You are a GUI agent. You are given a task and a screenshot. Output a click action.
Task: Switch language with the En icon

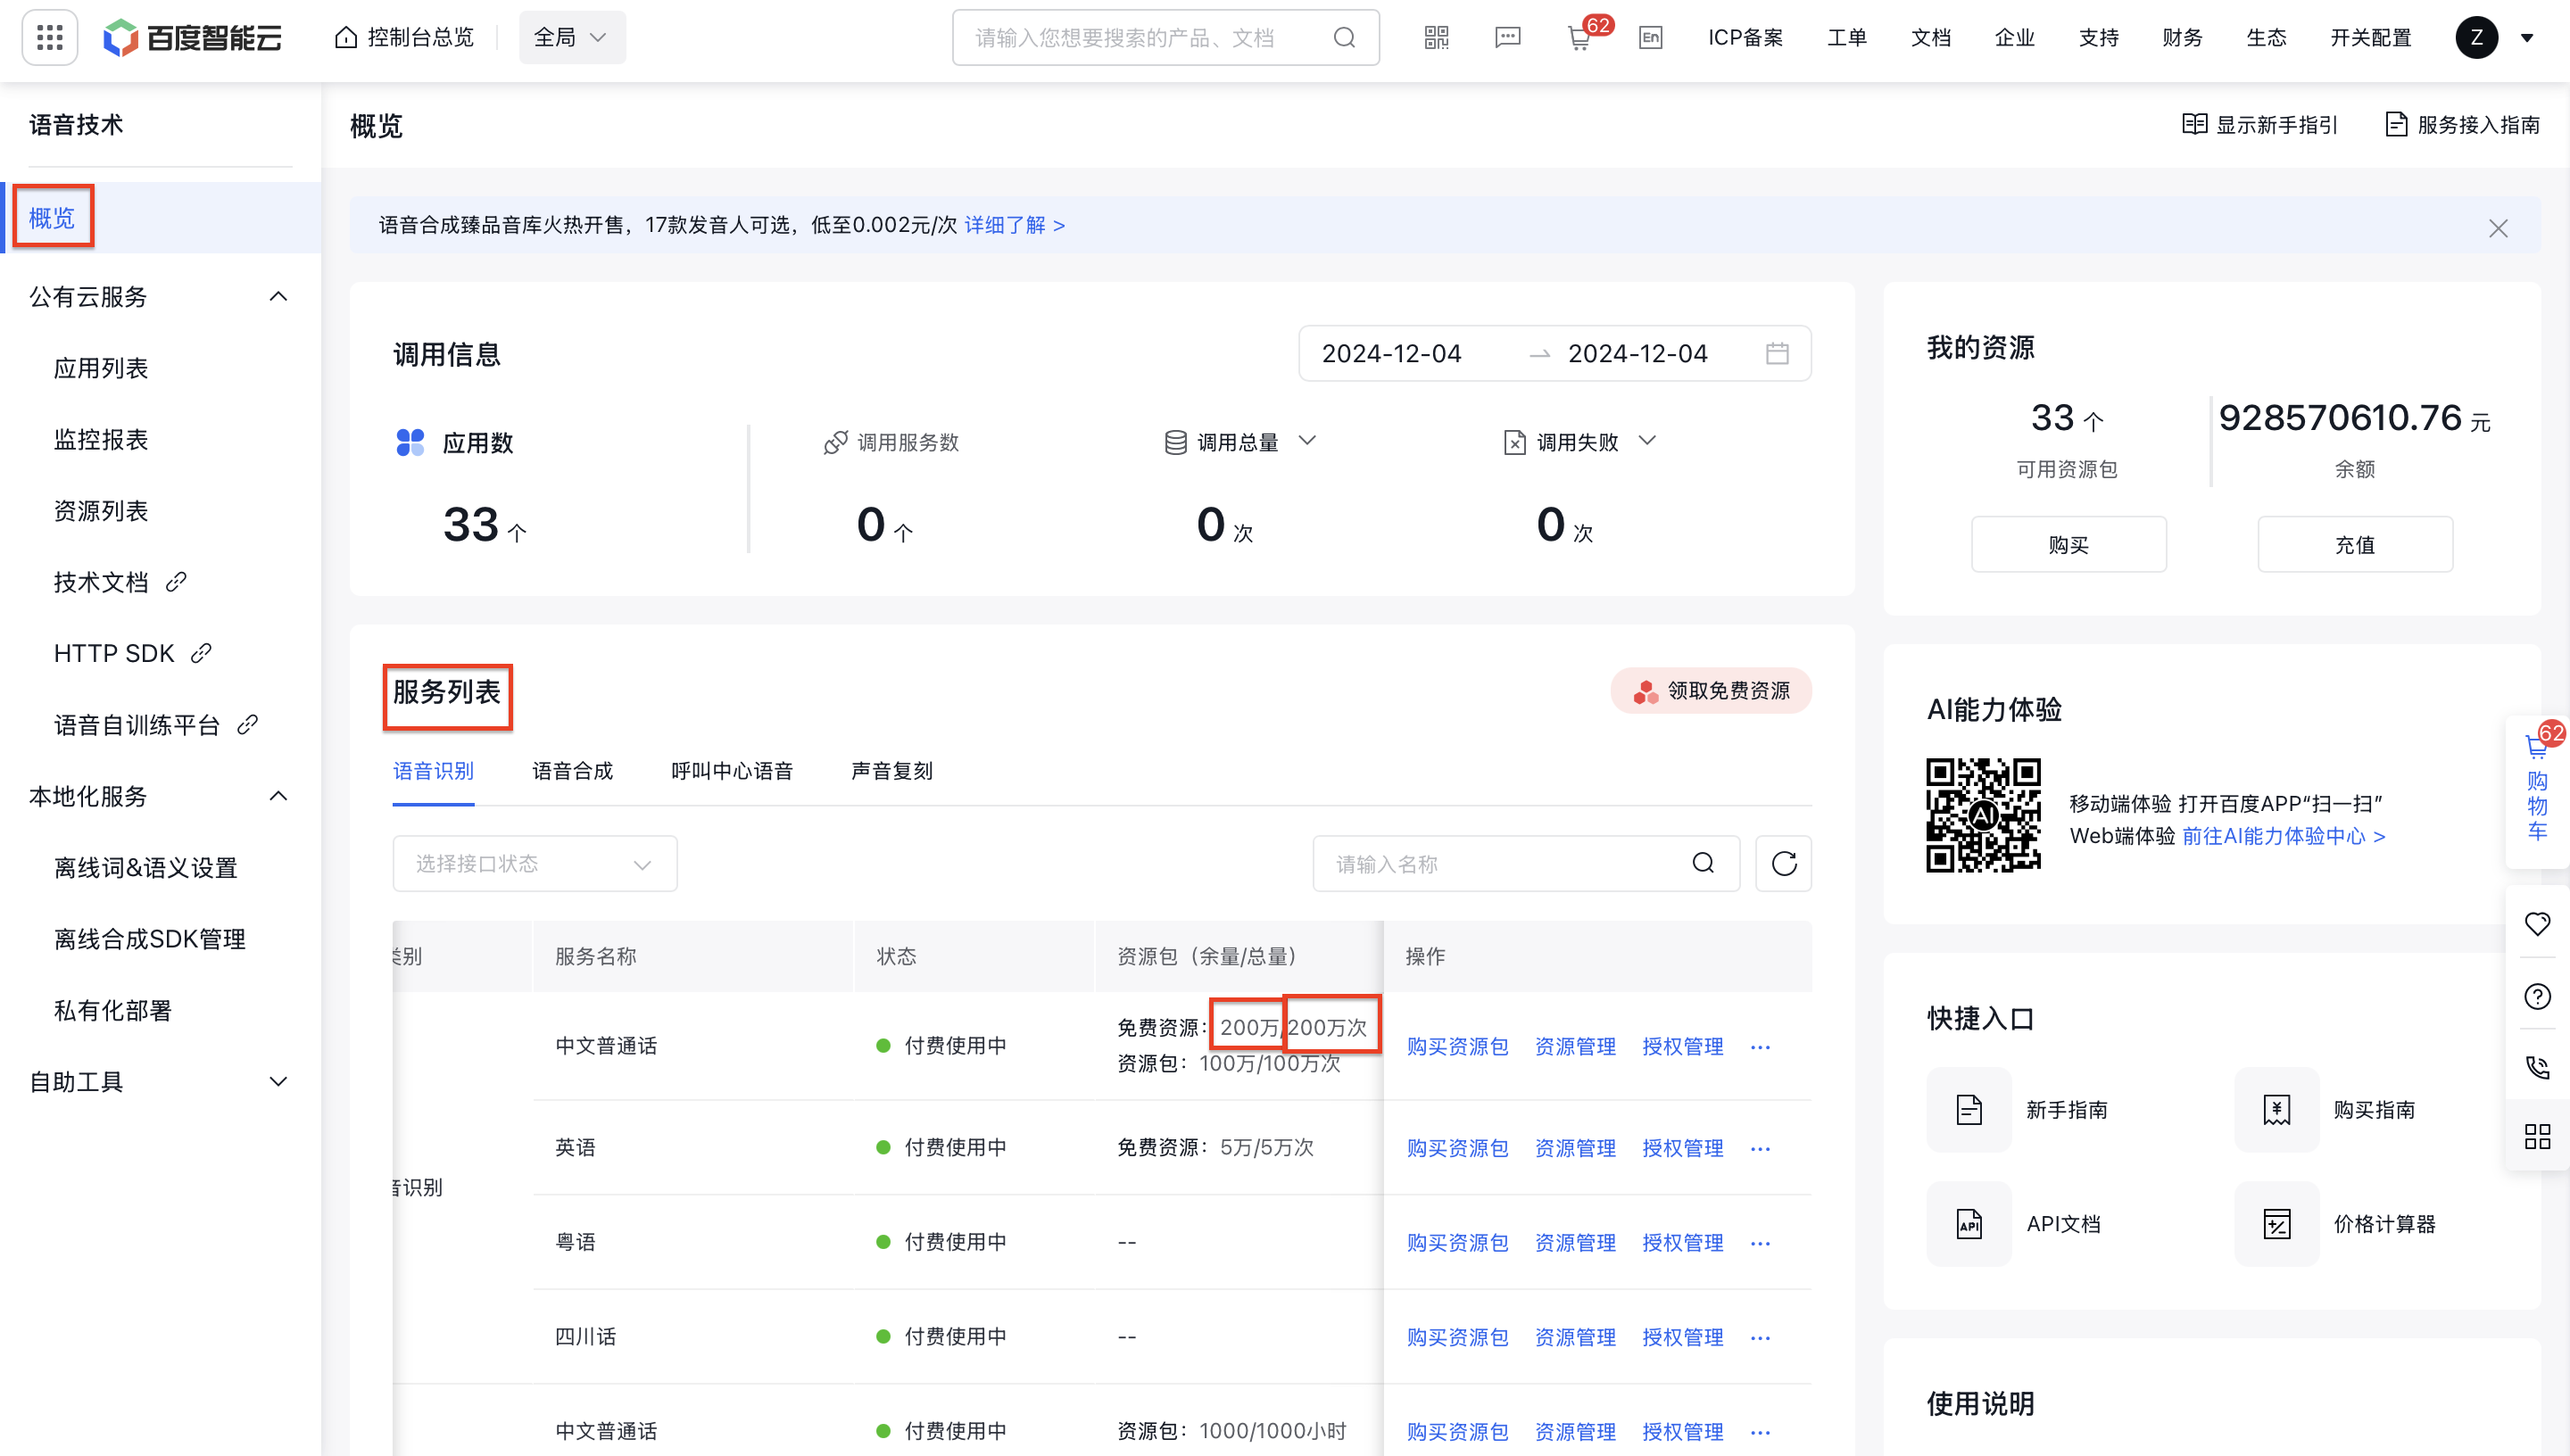click(1650, 38)
